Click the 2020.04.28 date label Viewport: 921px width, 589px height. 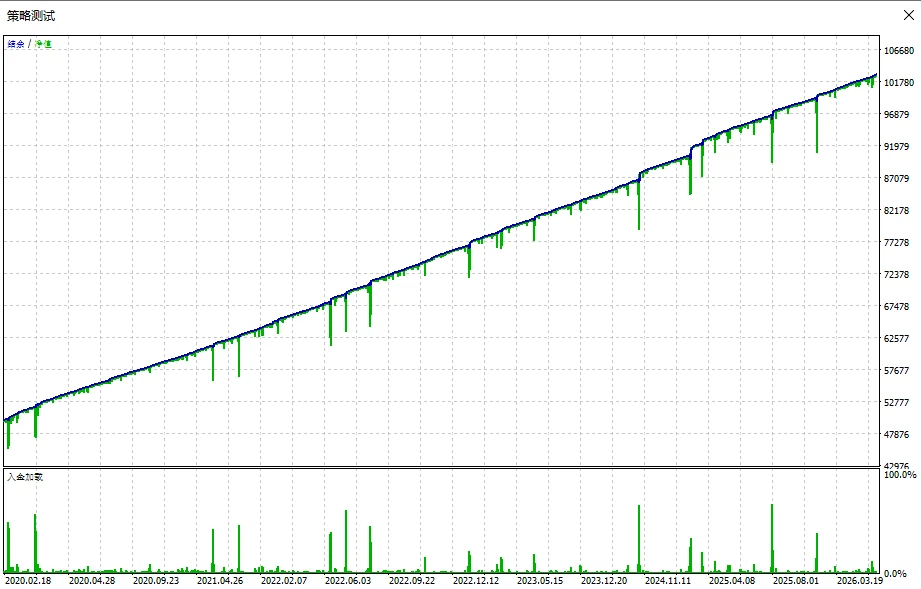click(x=92, y=581)
